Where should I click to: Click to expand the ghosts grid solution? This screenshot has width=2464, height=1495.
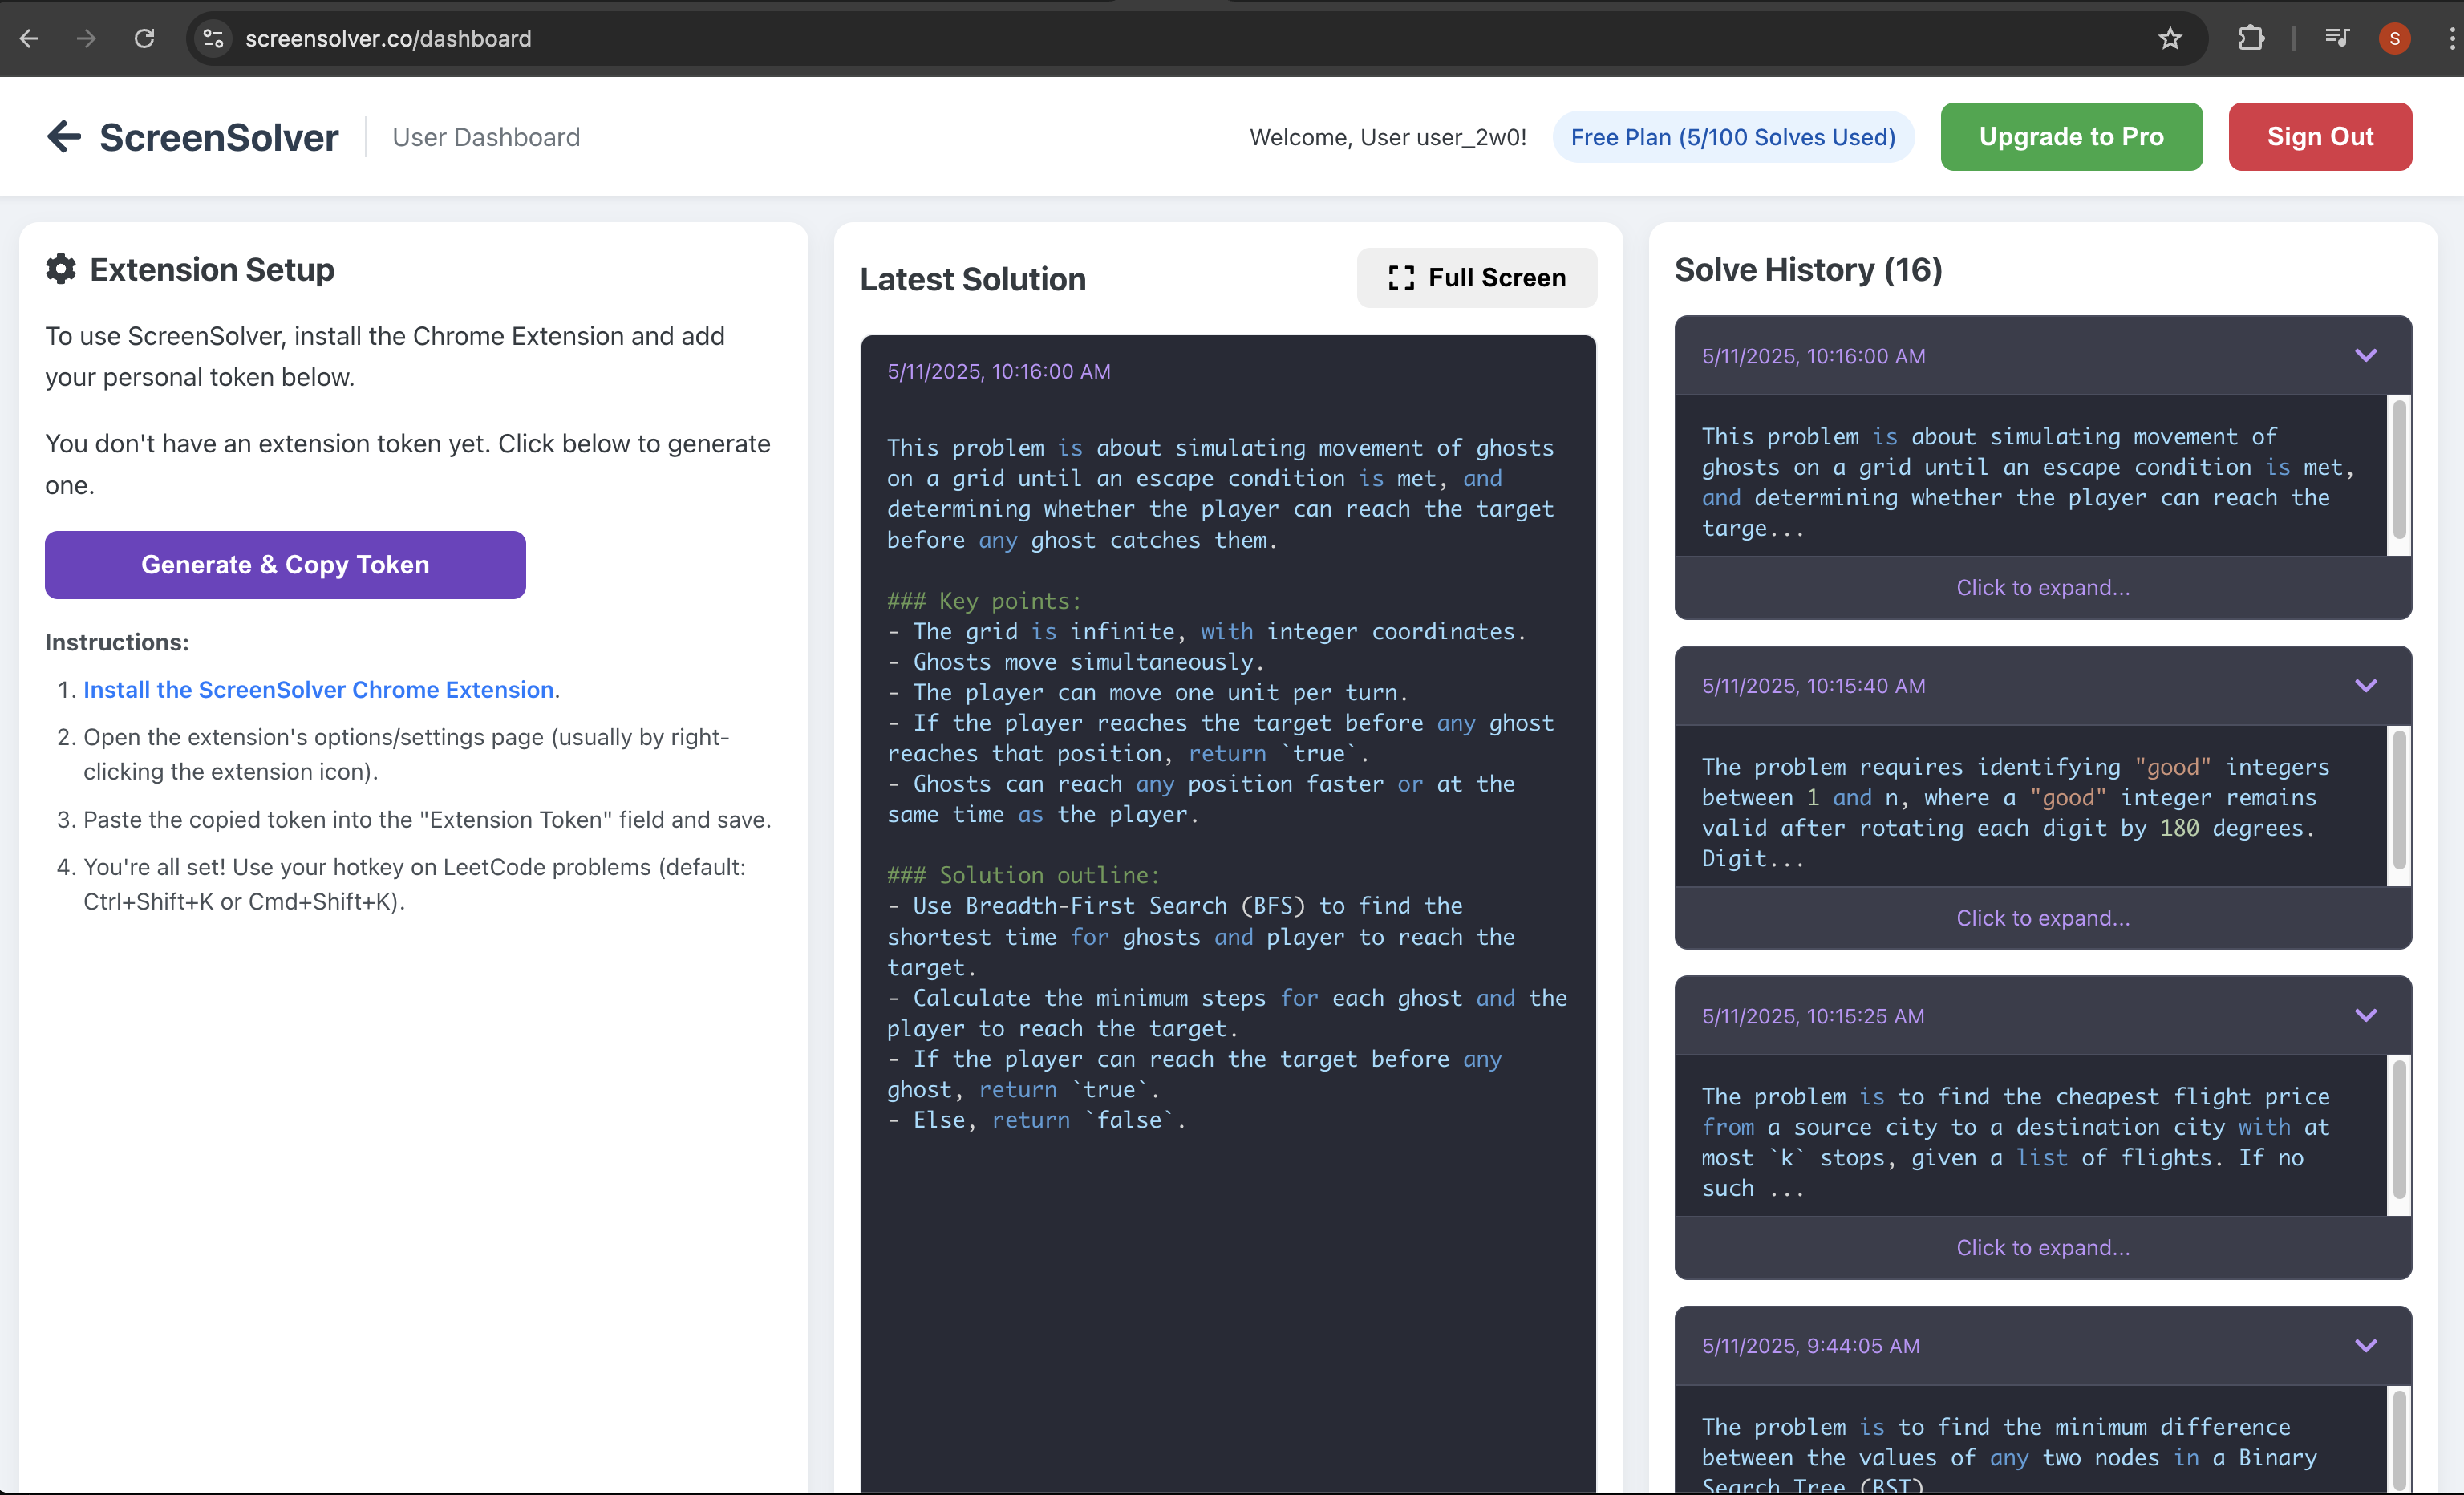tap(2042, 587)
